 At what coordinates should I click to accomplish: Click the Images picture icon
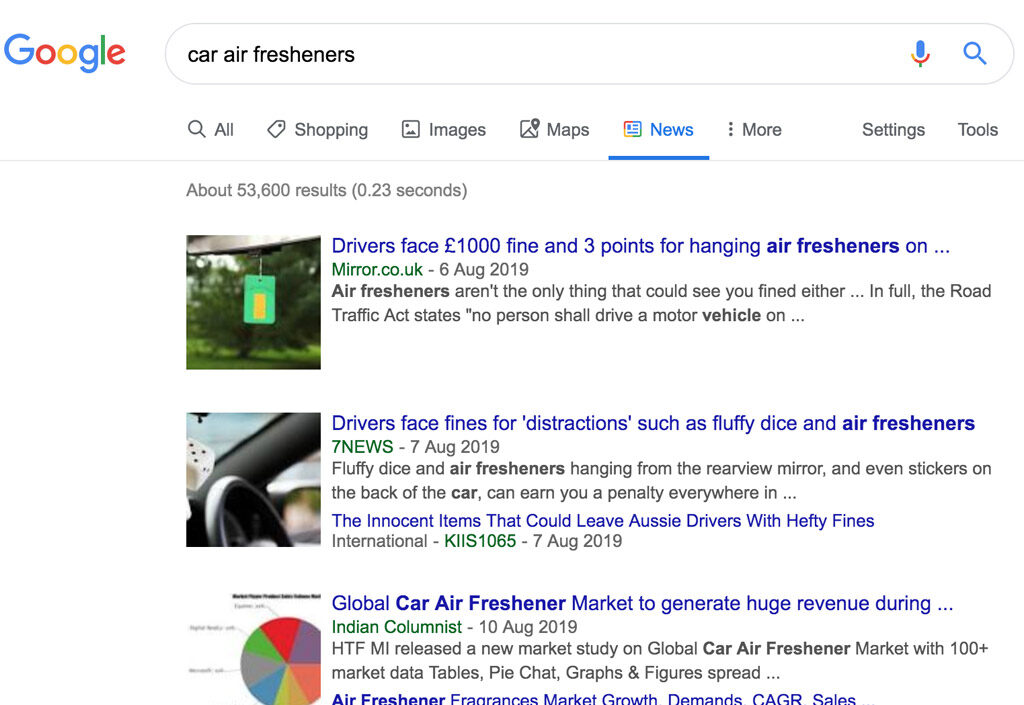point(410,129)
